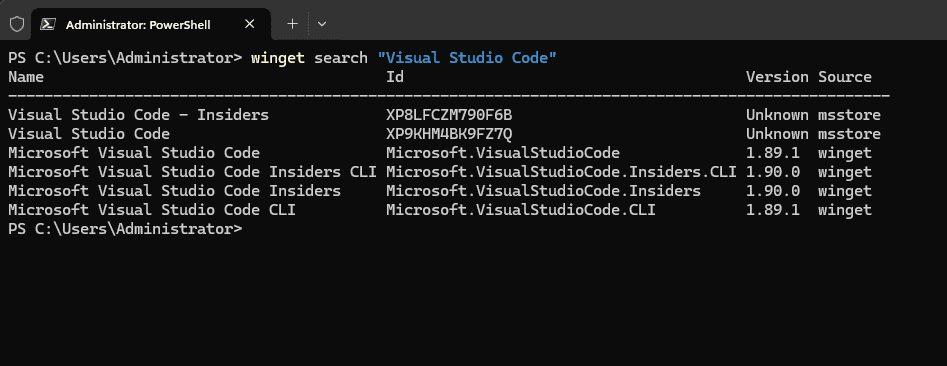This screenshot has height=366, width=947.
Task: Click the "Source" column header
Action: pyautogui.click(x=845, y=77)
